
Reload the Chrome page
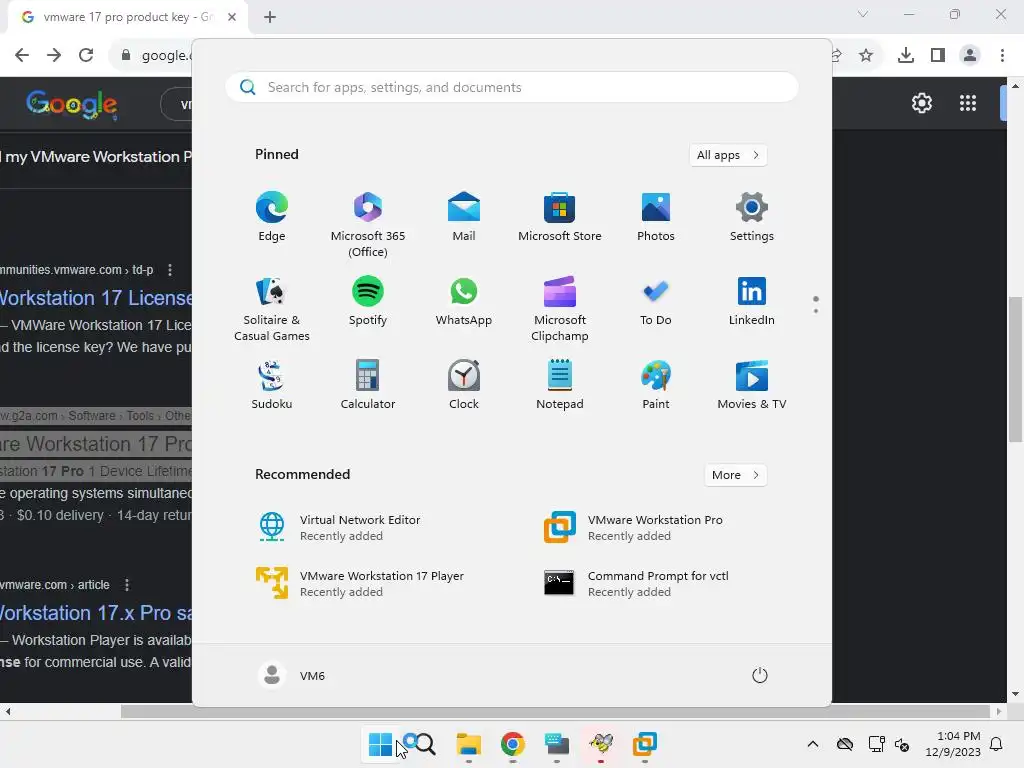click(86, 55)
